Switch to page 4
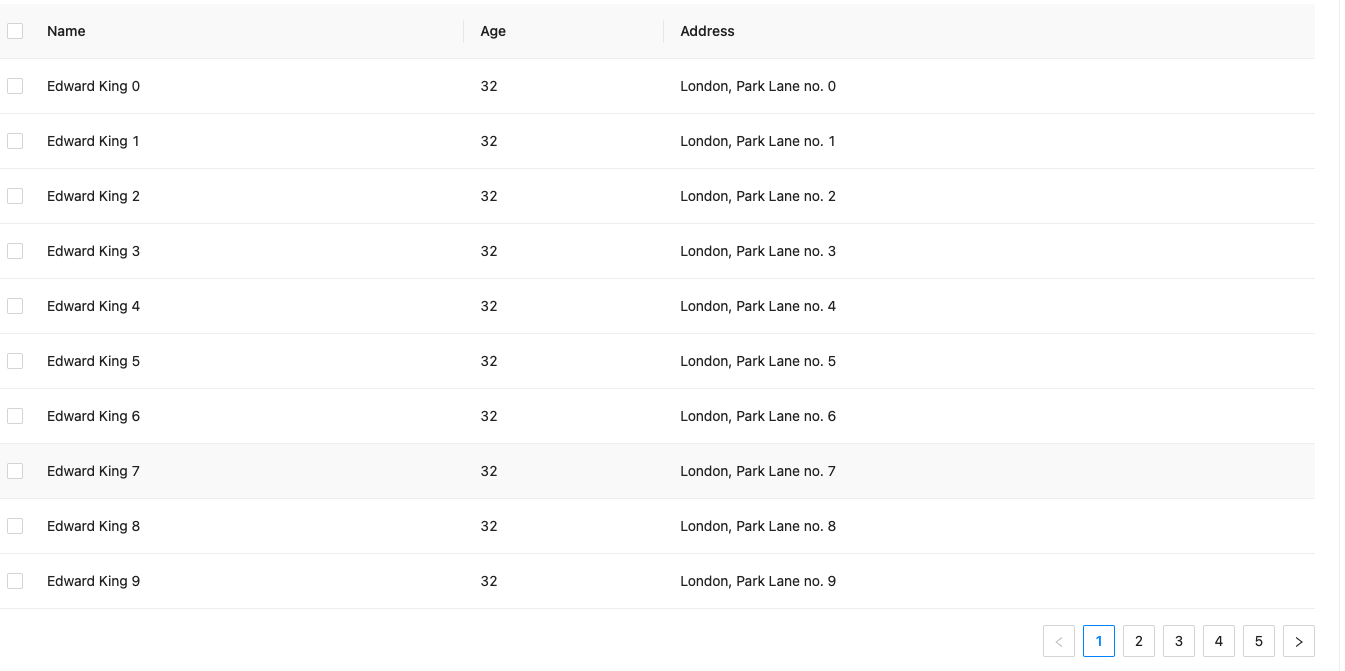The width and height of the screenshot is (1345, 671). coord(1218,642)
